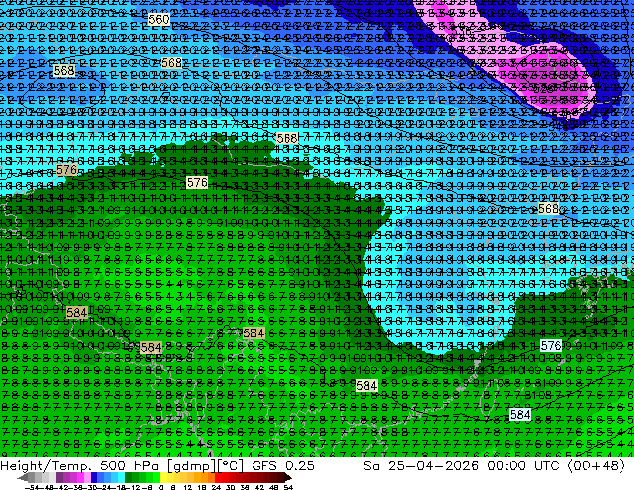Click the '[°C]' unit text

[x=231, y=466]
